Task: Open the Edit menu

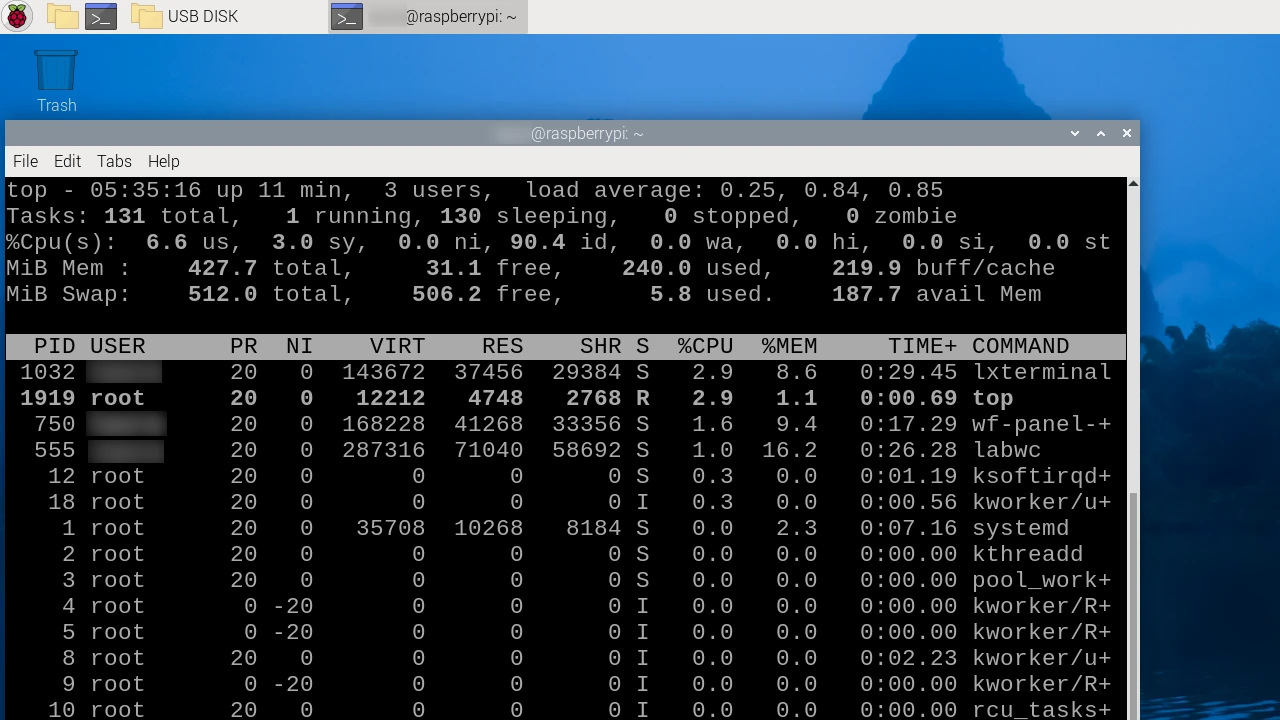Action: tap(67, 161)
